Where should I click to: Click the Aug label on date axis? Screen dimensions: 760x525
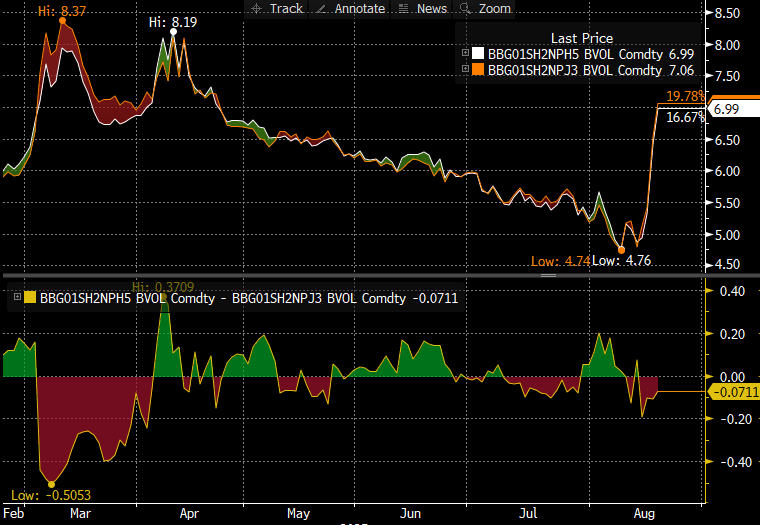pyautogui.click(x=644, y=513)
